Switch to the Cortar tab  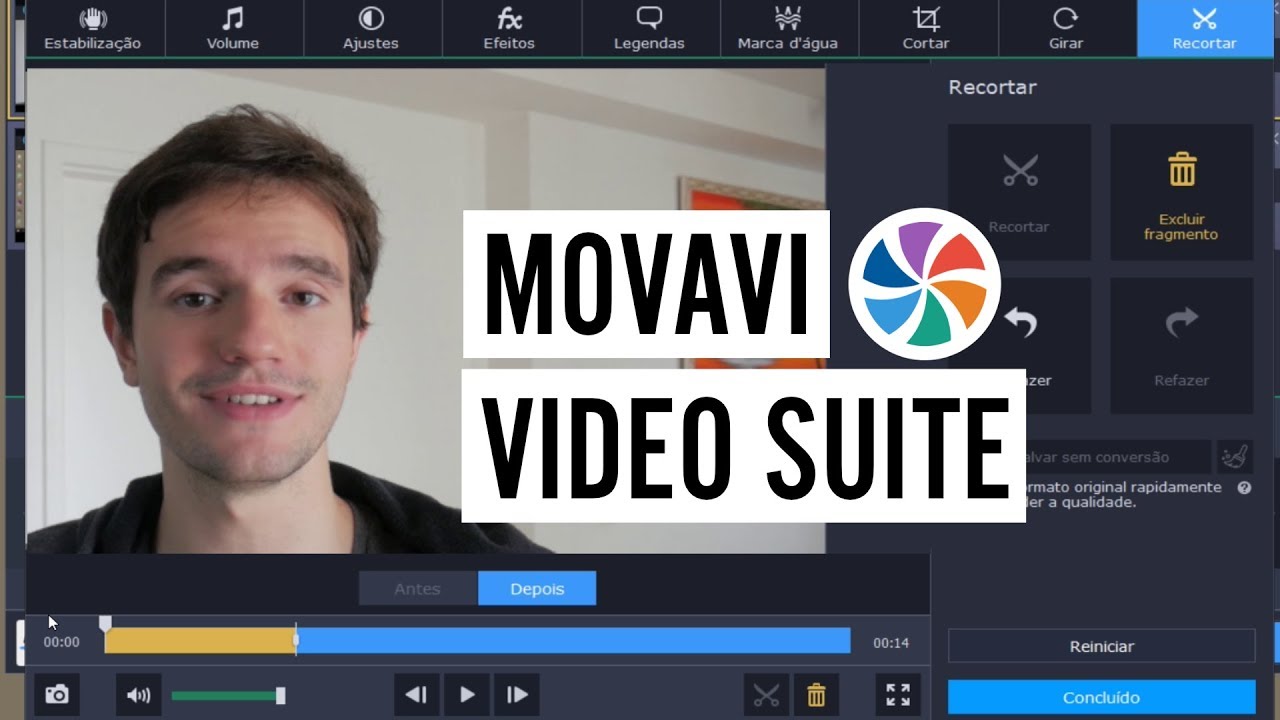pos(926,29)
